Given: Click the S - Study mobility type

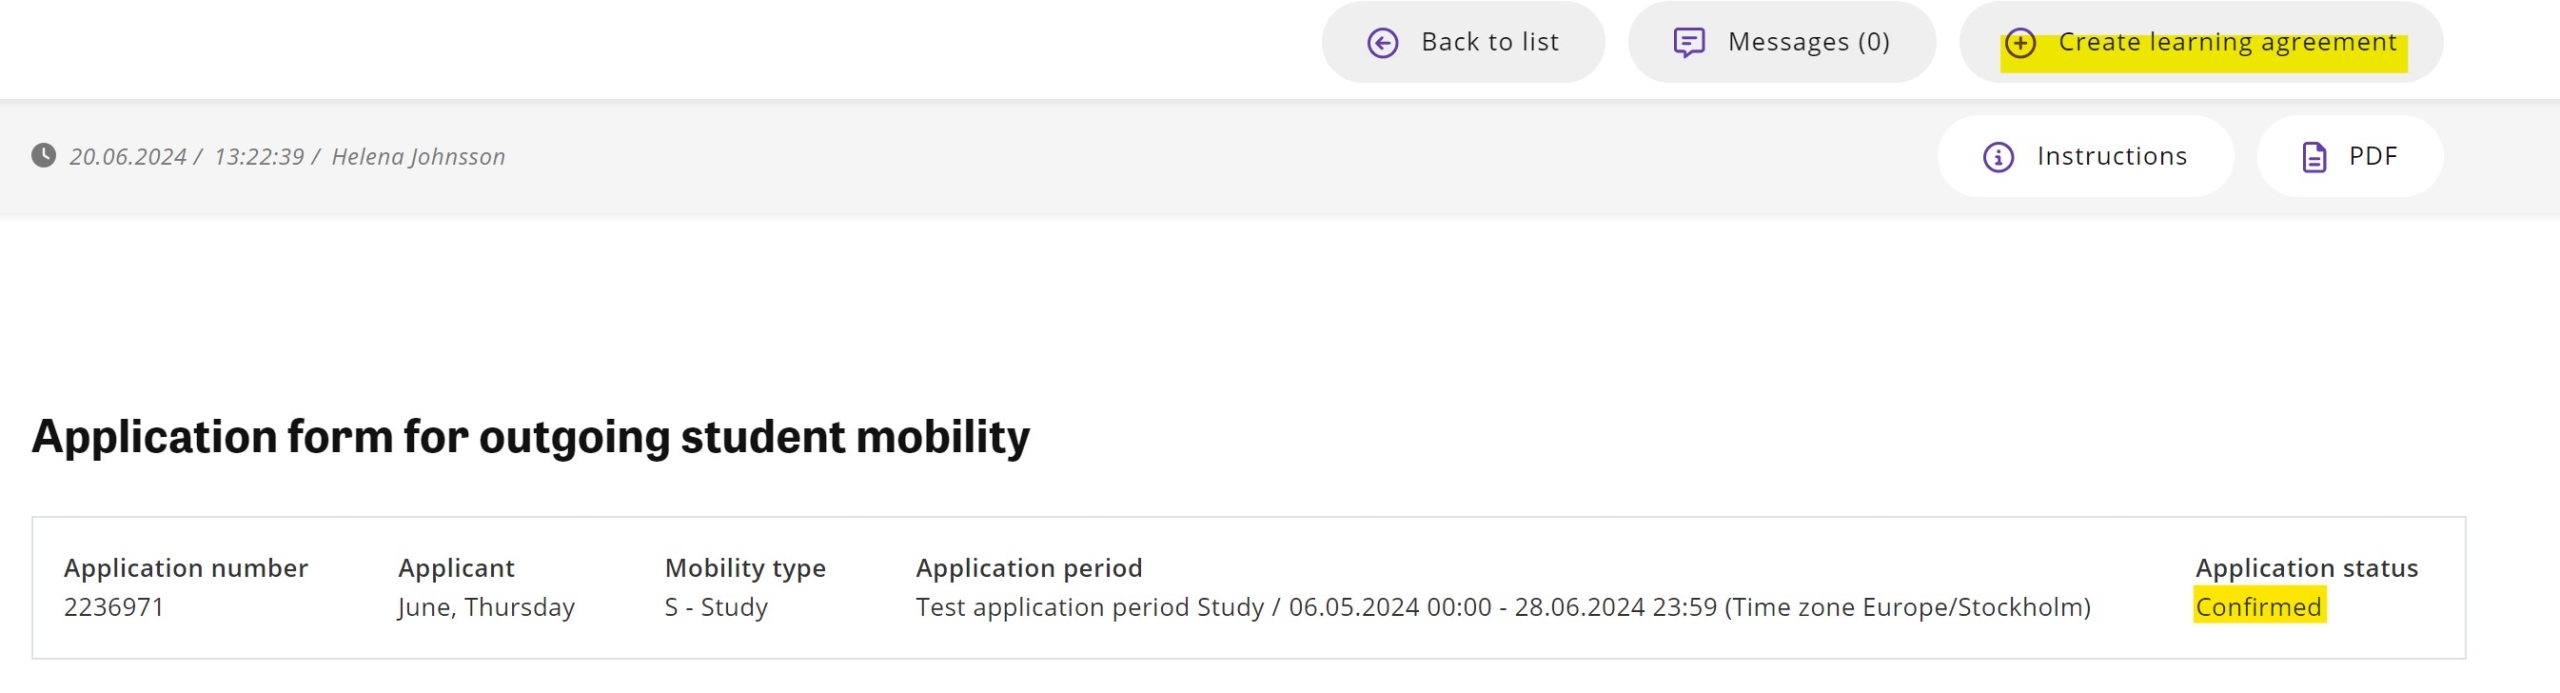Looking at the screenshot, I should click(x=716, y=607).
